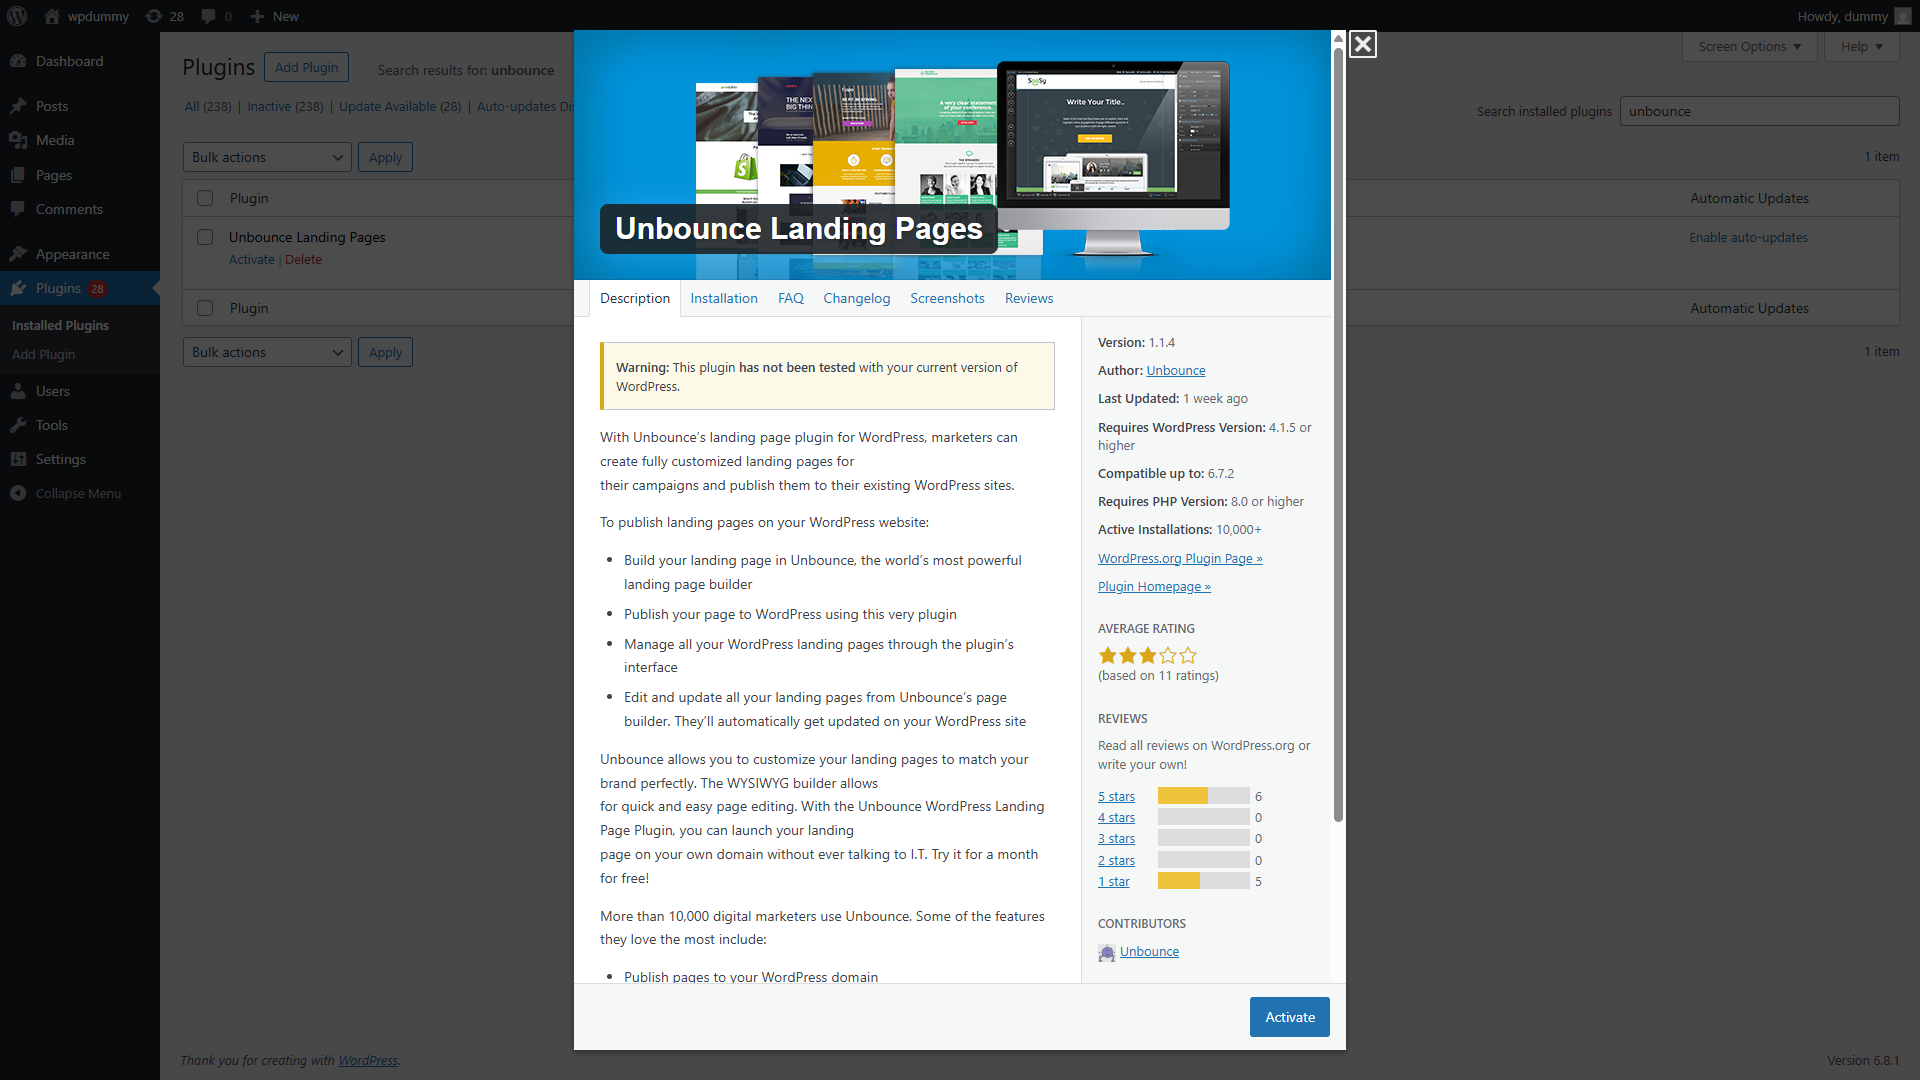Filter by Inactive (238) plugins
Image resolution: width=1920 pixels, height=1080 pixels.
coord(285,106)
